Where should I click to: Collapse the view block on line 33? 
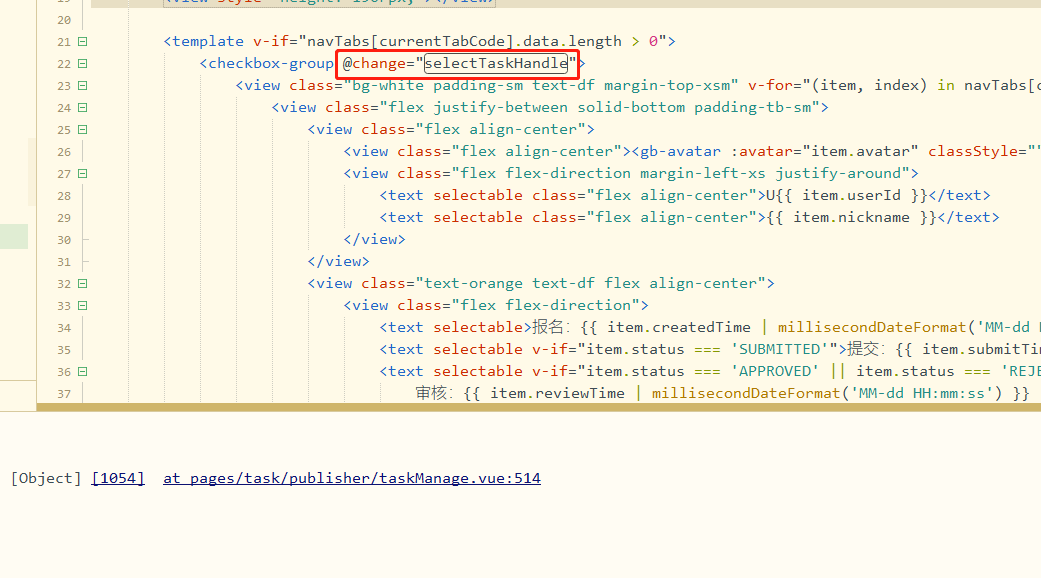[82, 306]
